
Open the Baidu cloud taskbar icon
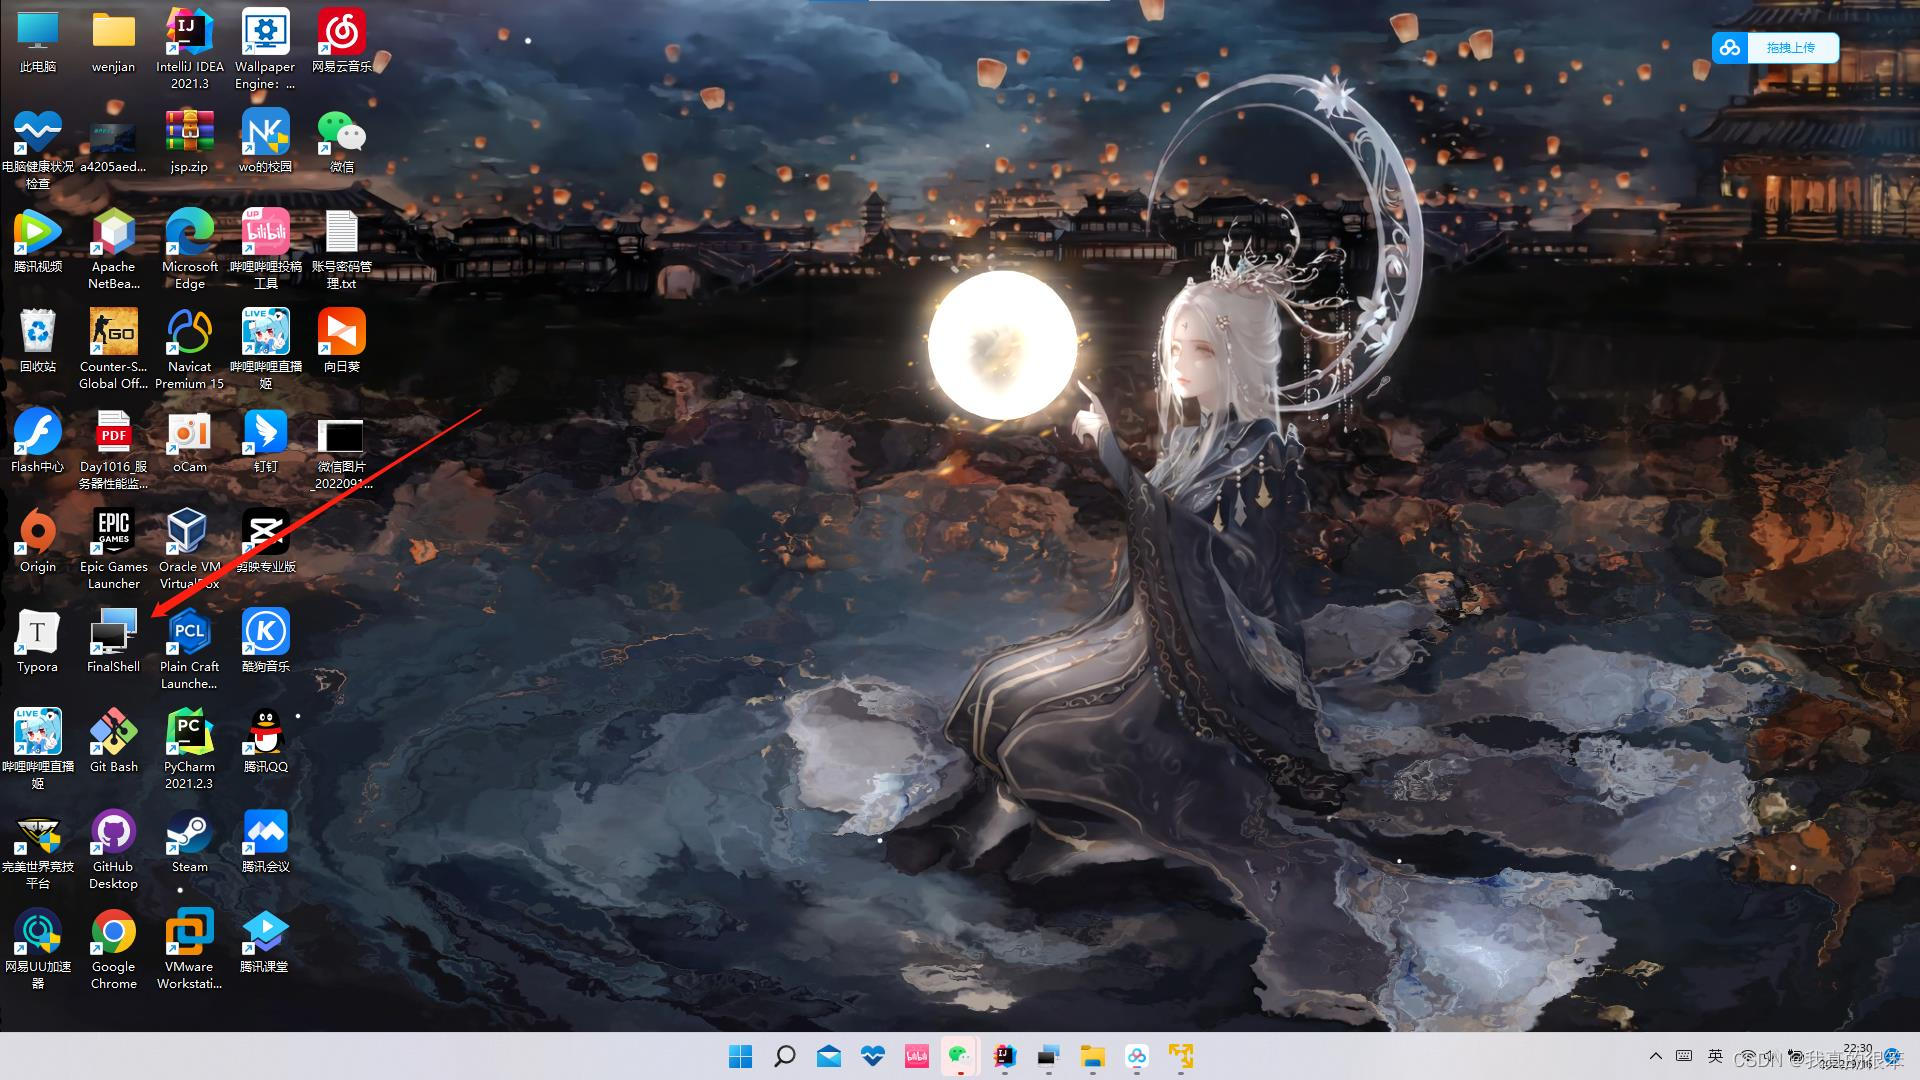click(x=1136, y=1056)
